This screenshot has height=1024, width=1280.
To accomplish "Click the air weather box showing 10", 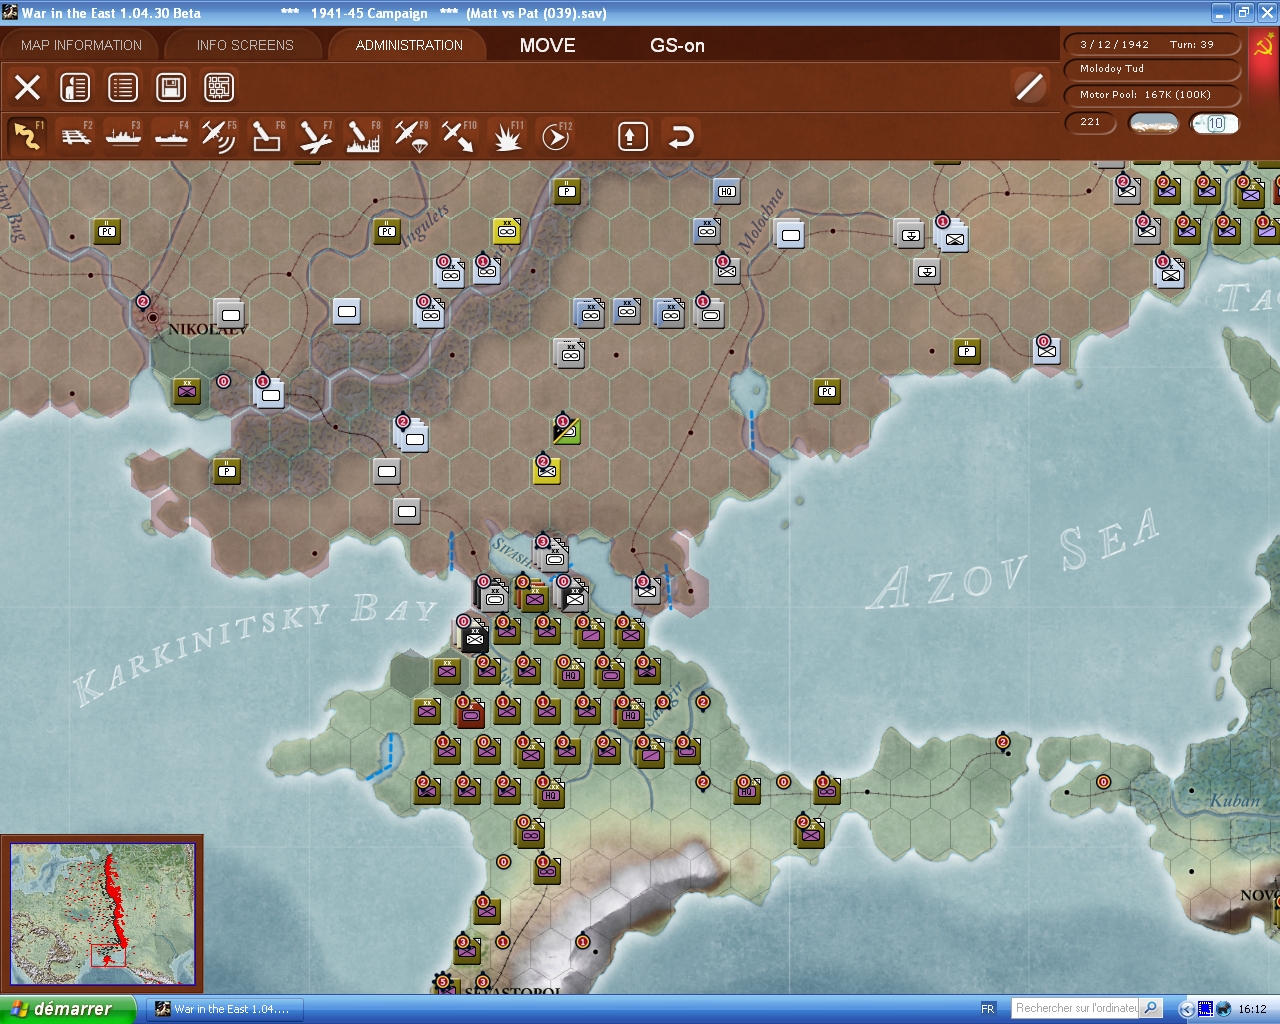I will click(1215, 123).
